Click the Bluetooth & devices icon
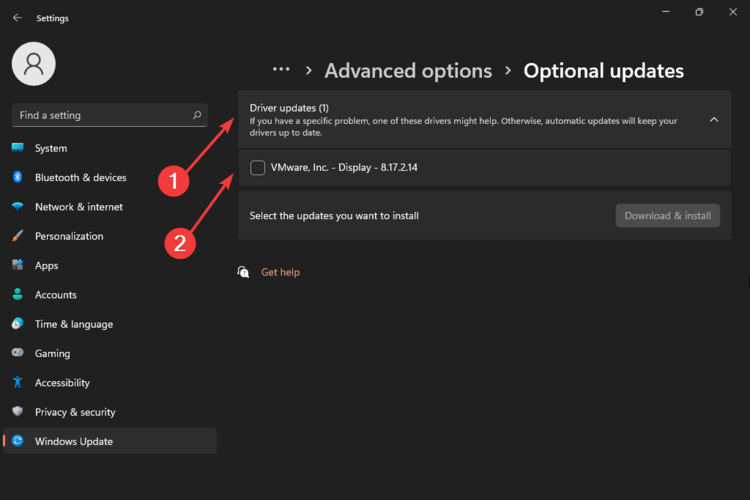The width and height of the screenshot is (750, 500). point(17,177)
